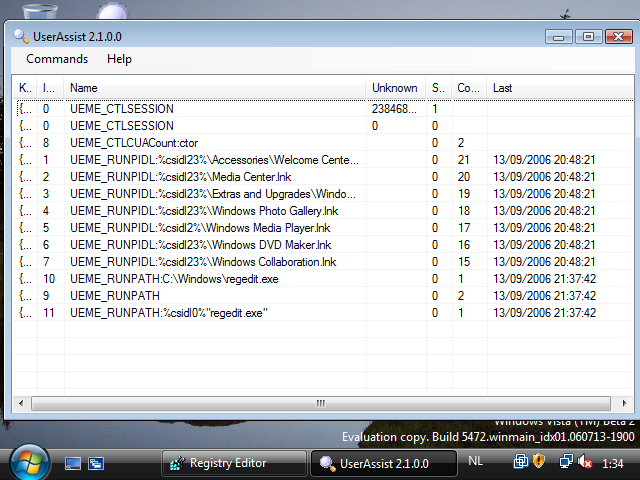Screen dimensions: 640x480
Task: Click the NL language bar indicator
Action: click(476, 462)
